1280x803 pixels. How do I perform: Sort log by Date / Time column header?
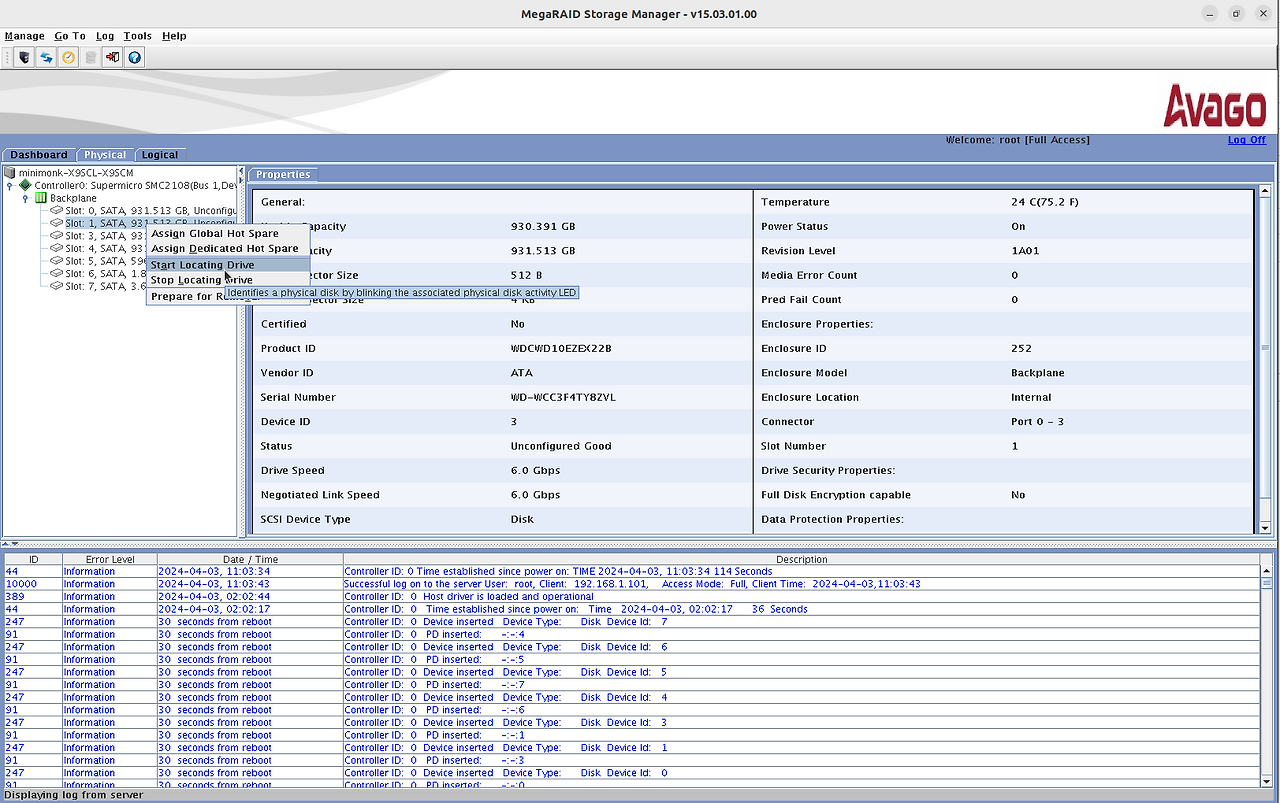(x=250, y=559)
